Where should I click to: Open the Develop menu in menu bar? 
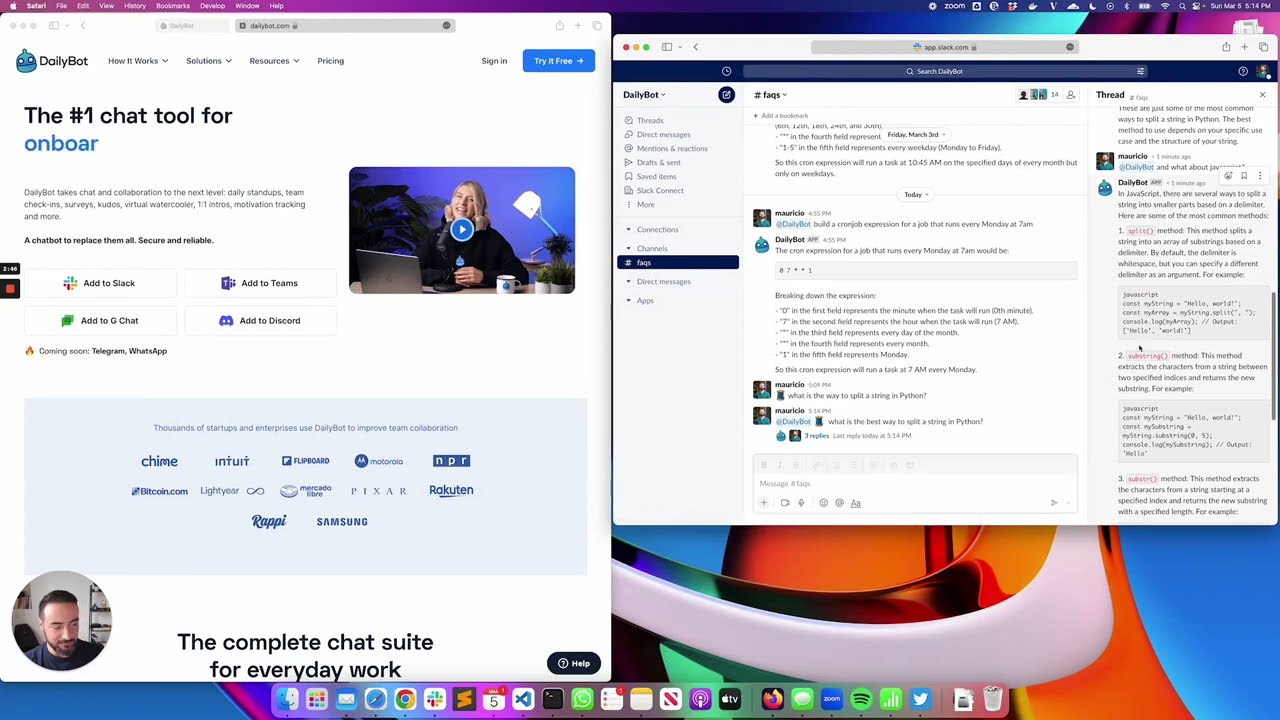tap(212, 6)
